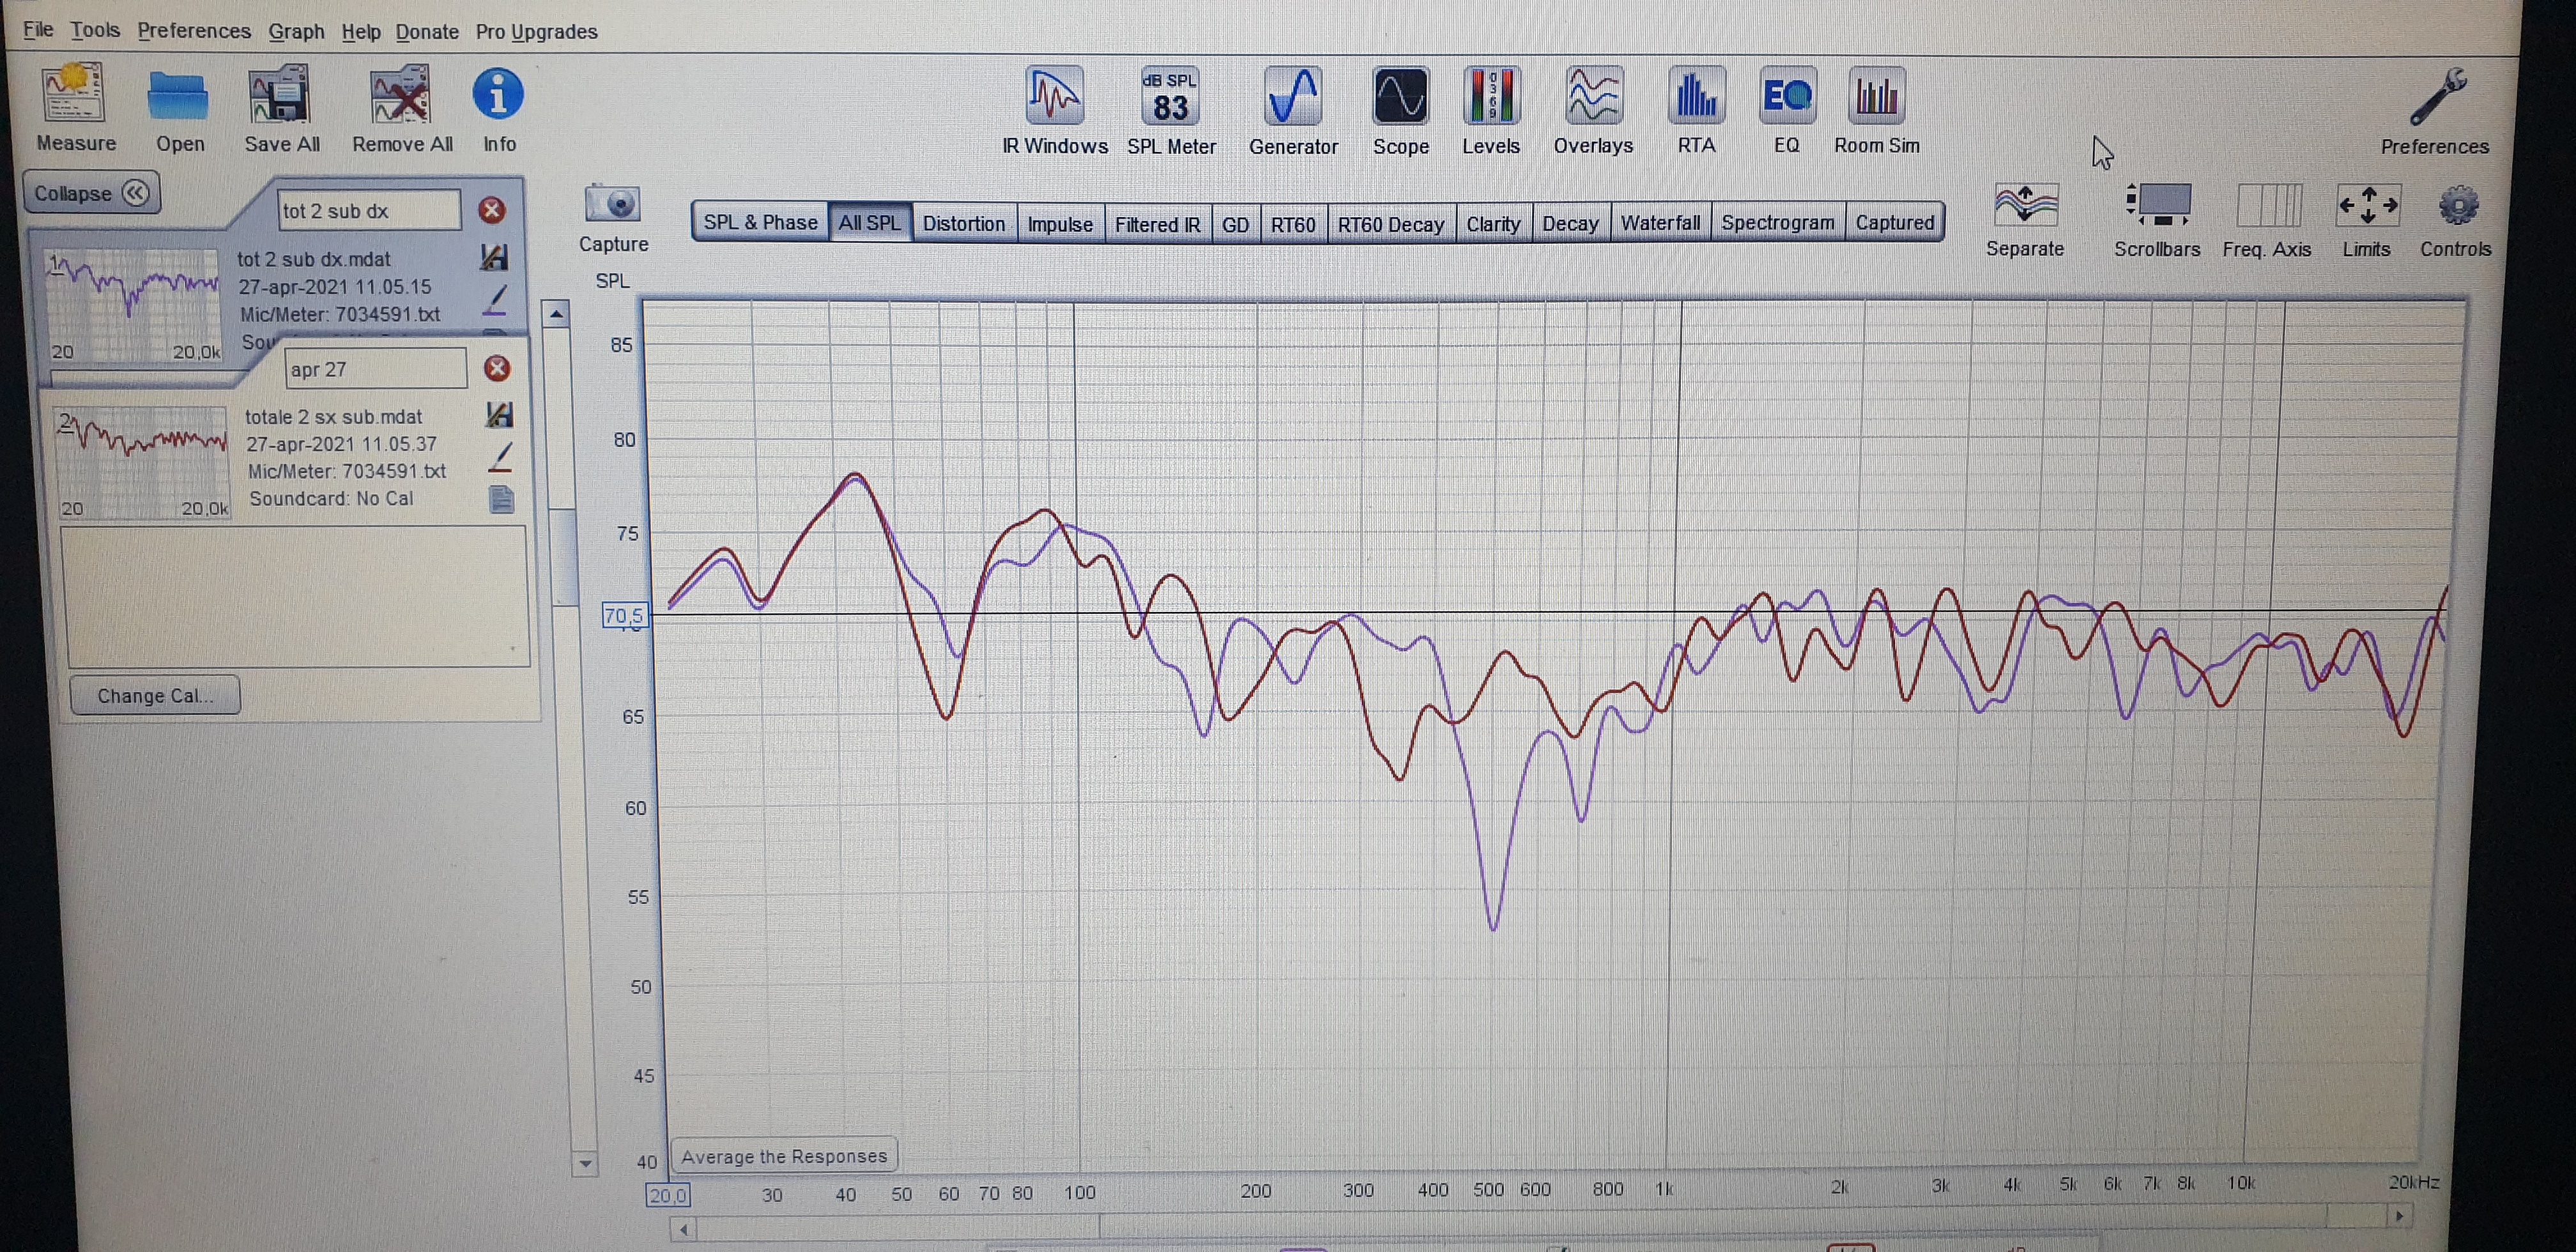Switch to Filtered IR tab

1157,223
